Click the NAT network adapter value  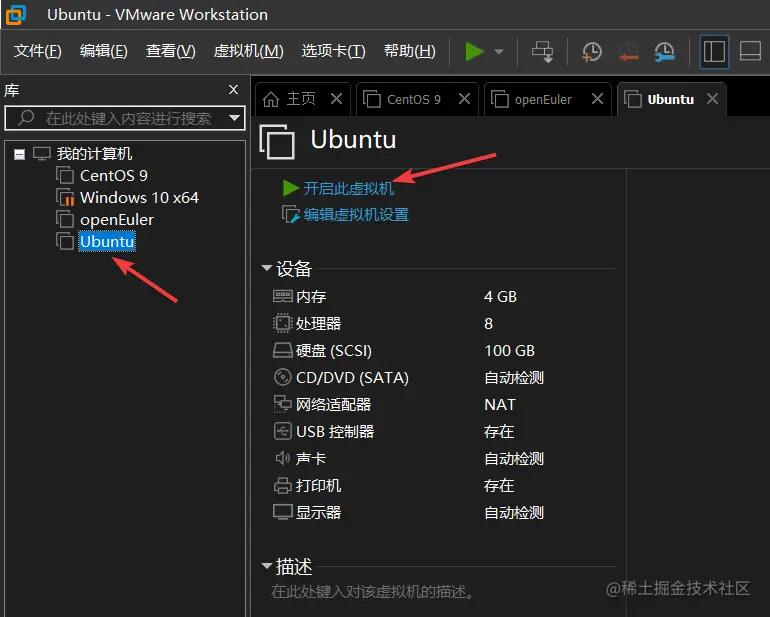tap(500, 405)
